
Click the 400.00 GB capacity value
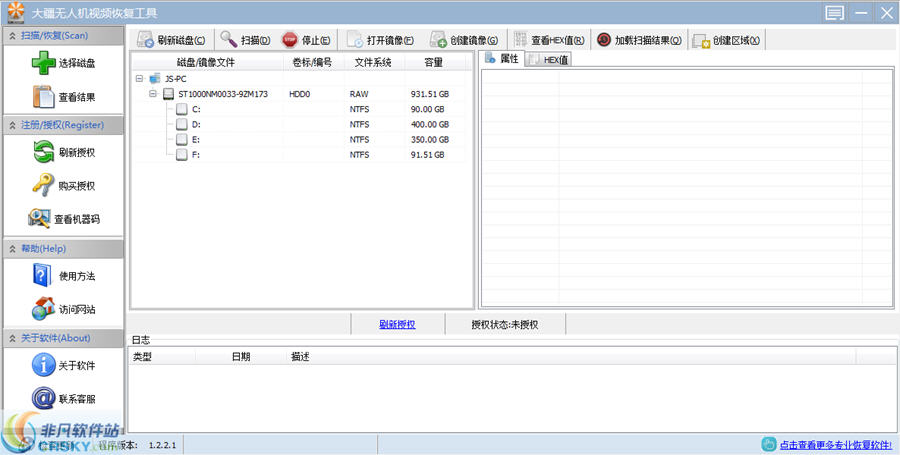click(430, 124)
